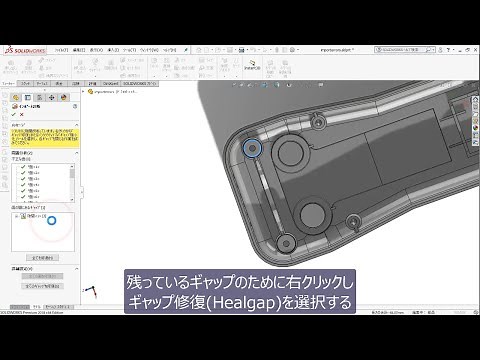
Task: Toggle Instant3D in the ribbon
Action: tap(252, 65)
